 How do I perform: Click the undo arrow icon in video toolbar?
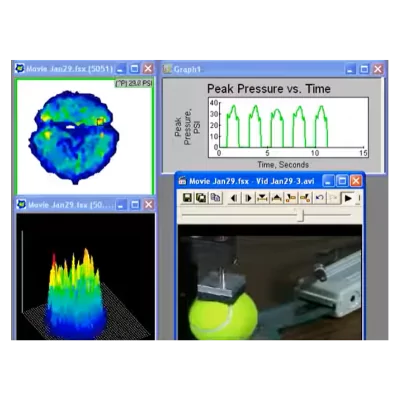[319, 198]
